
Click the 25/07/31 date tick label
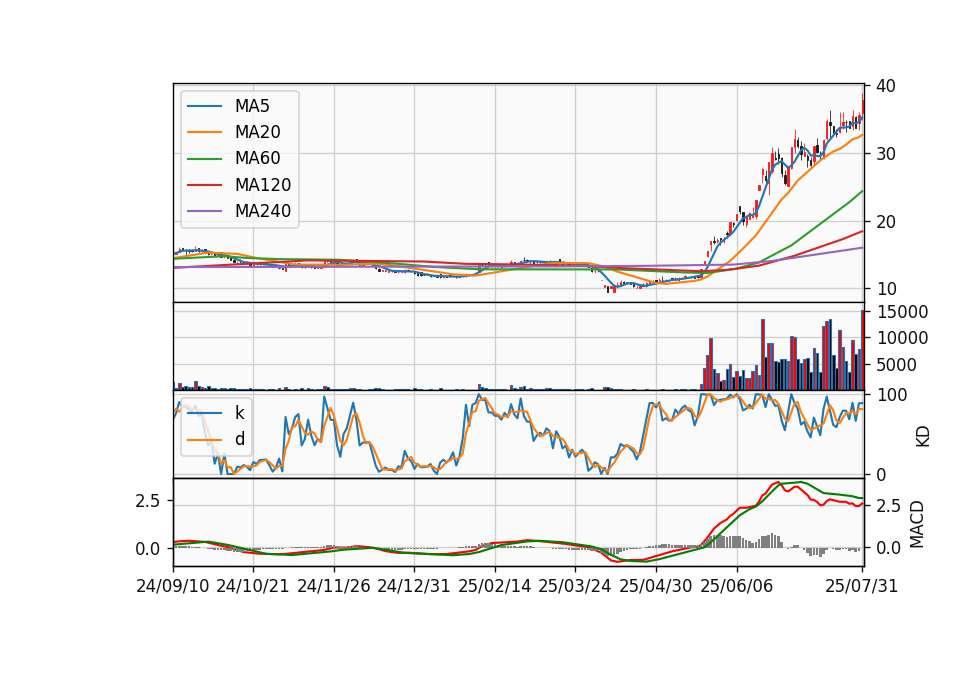pos(861,586)
